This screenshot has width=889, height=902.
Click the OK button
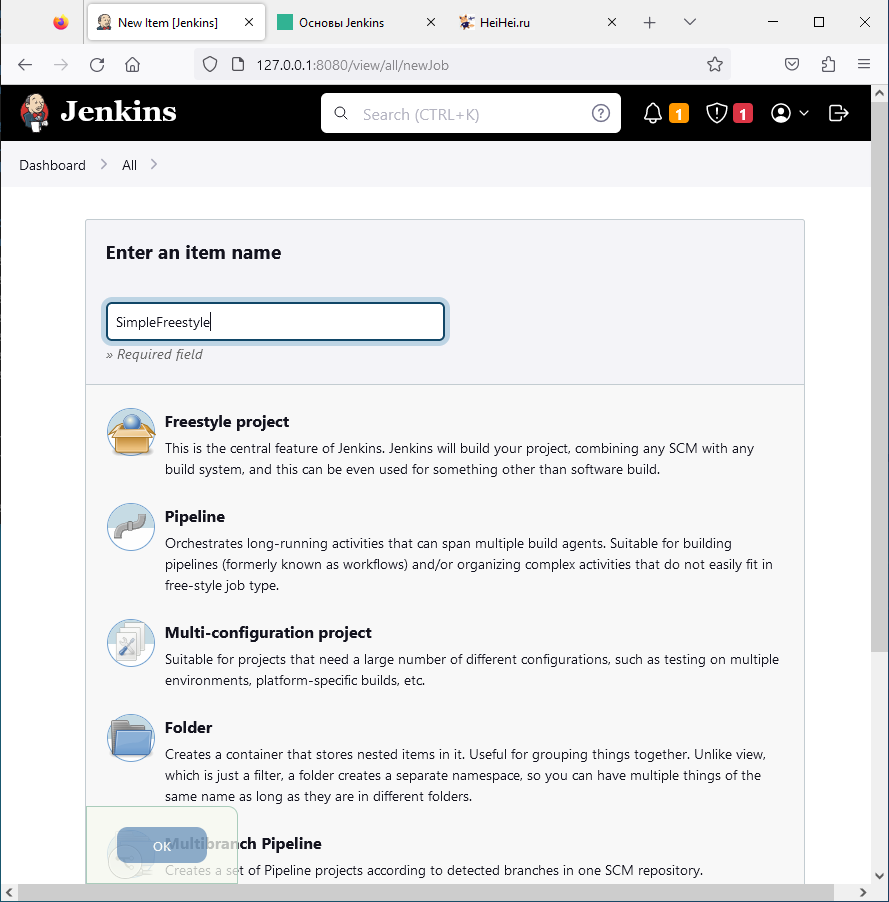point(162,846)
